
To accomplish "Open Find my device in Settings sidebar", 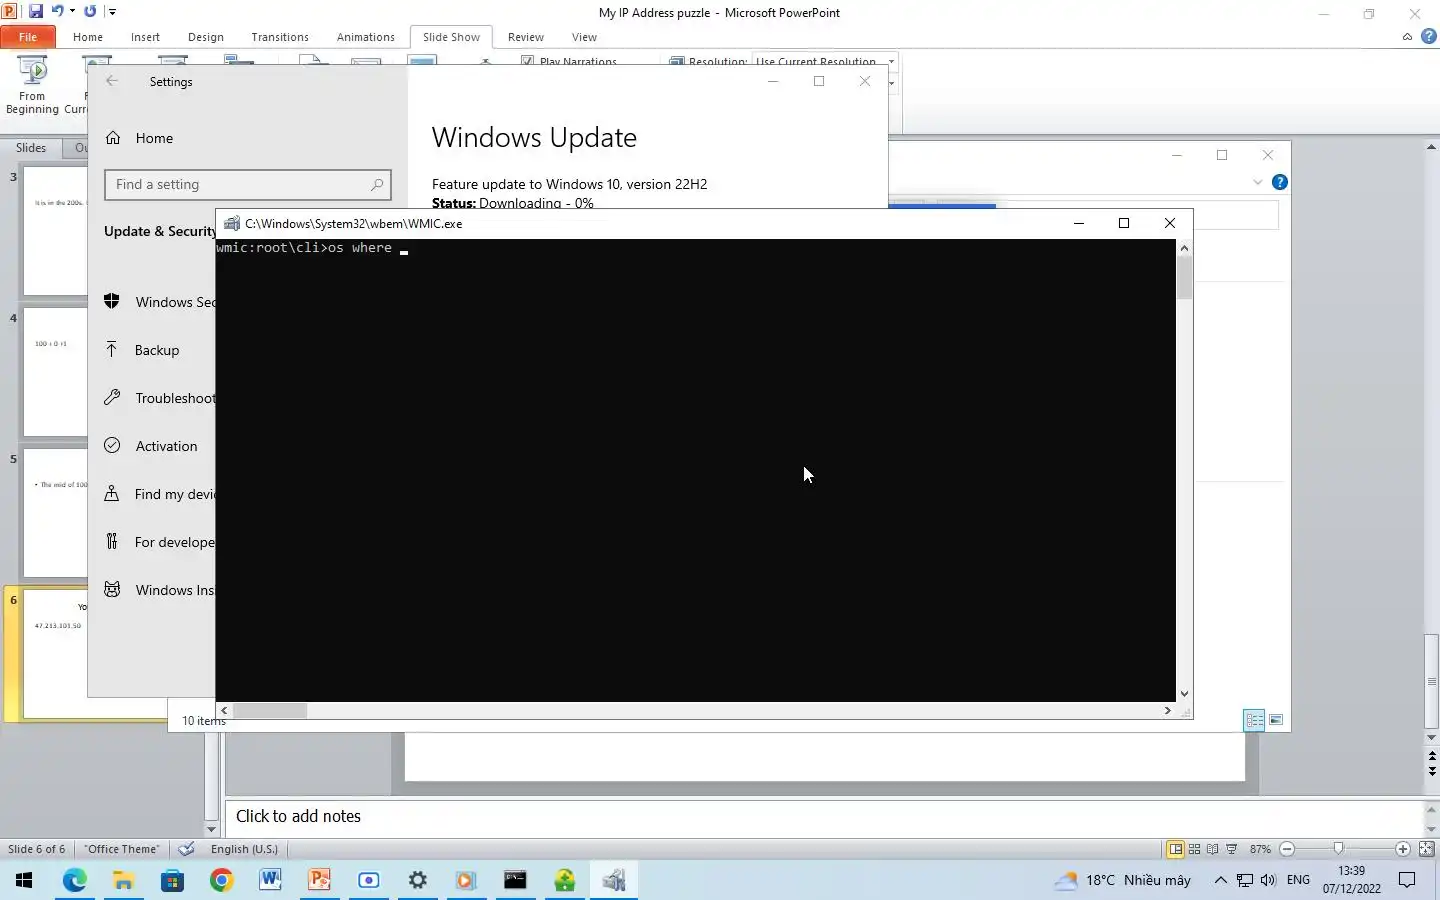I will point(160,494).
